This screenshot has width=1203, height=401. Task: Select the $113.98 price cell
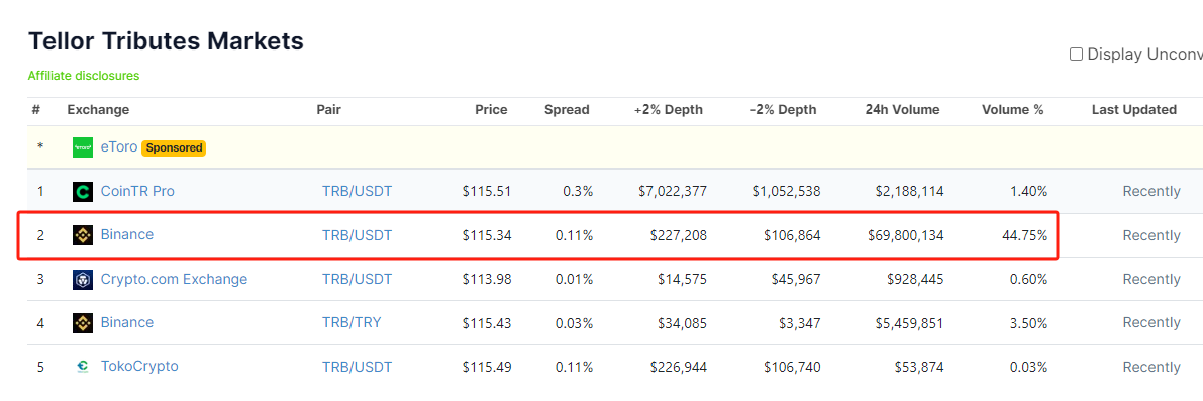click(487, 279)
